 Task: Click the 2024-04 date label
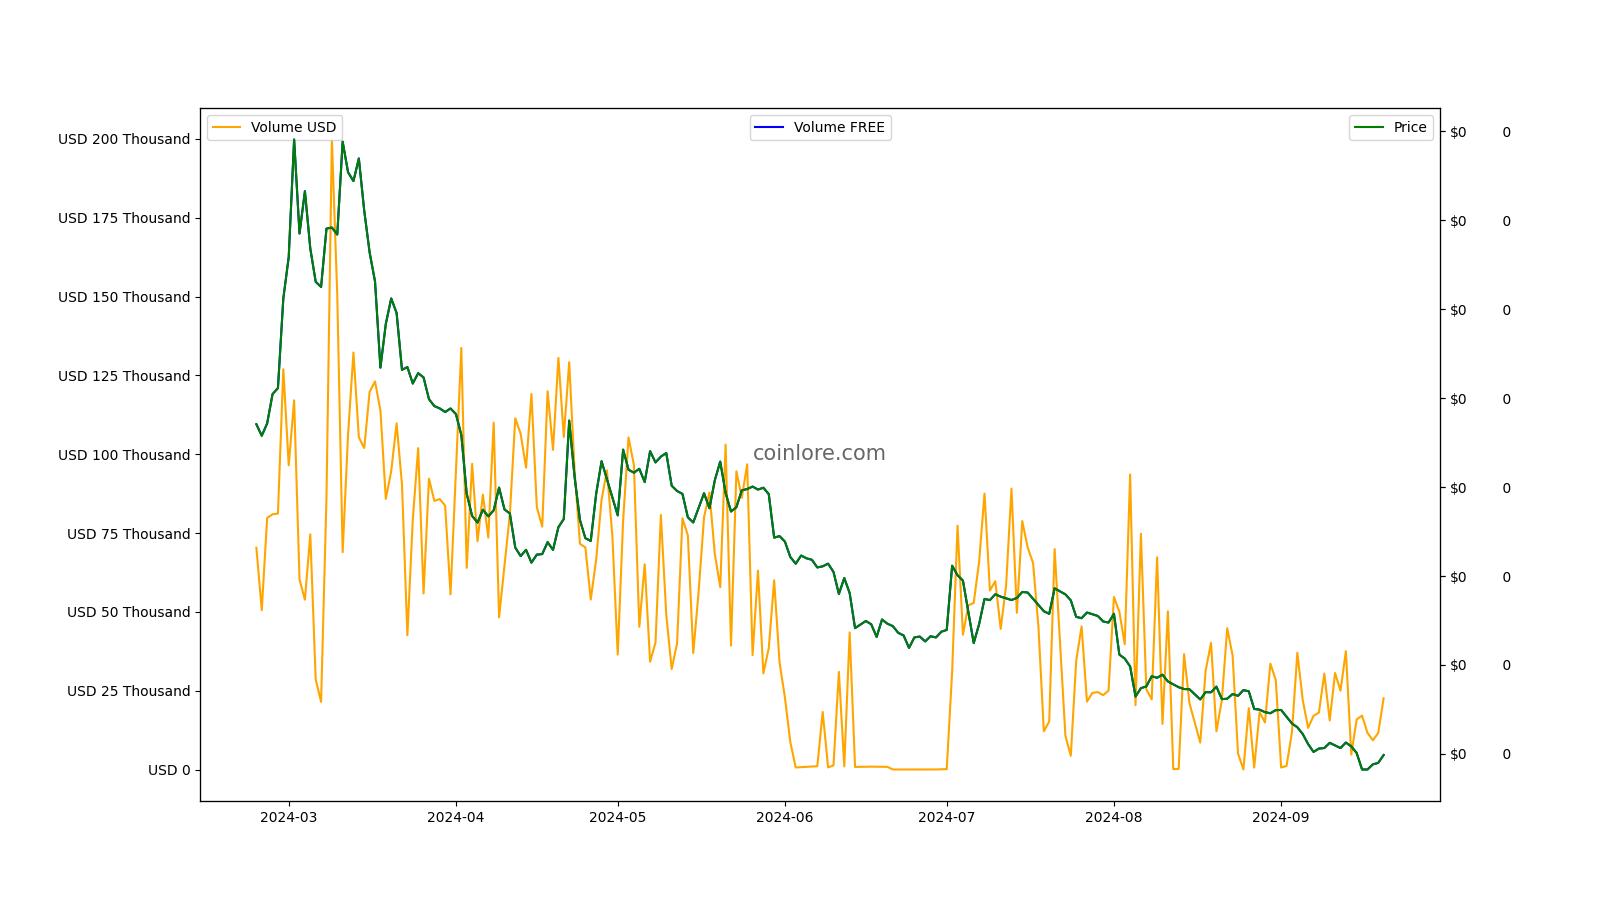pyautogui.click(x=456, y=817)
